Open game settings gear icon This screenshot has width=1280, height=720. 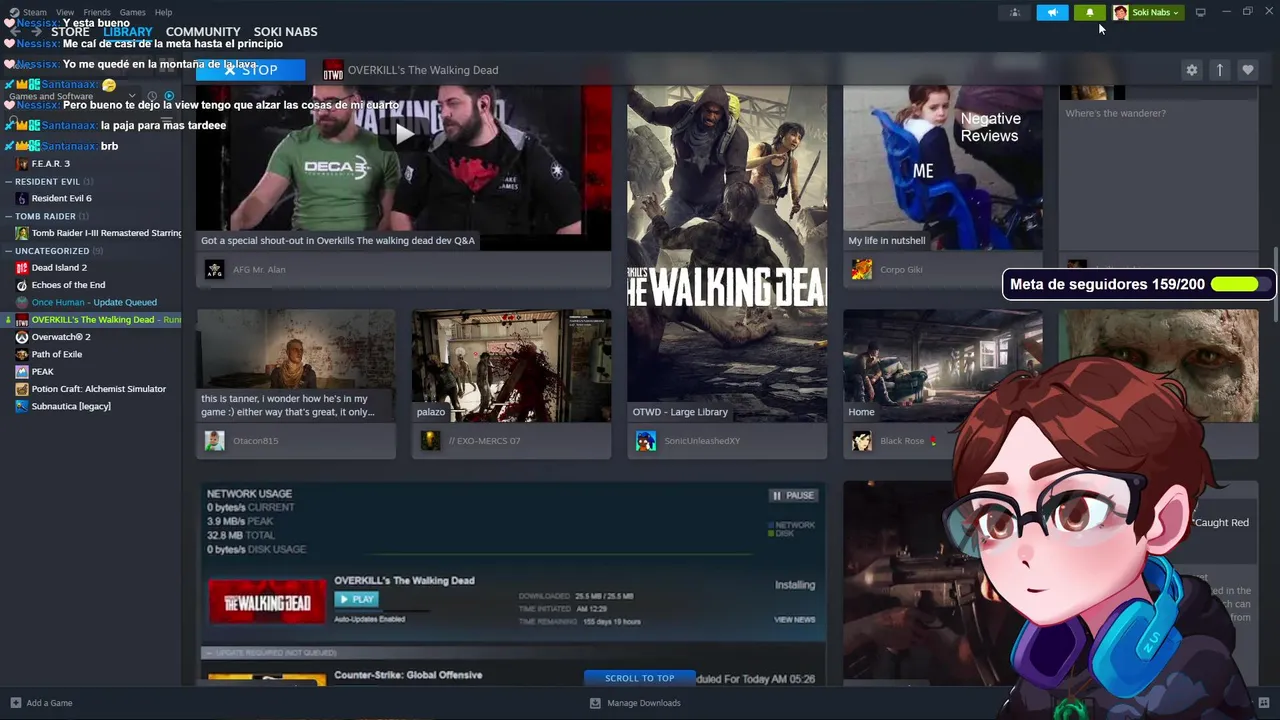tap(1191, 70)
